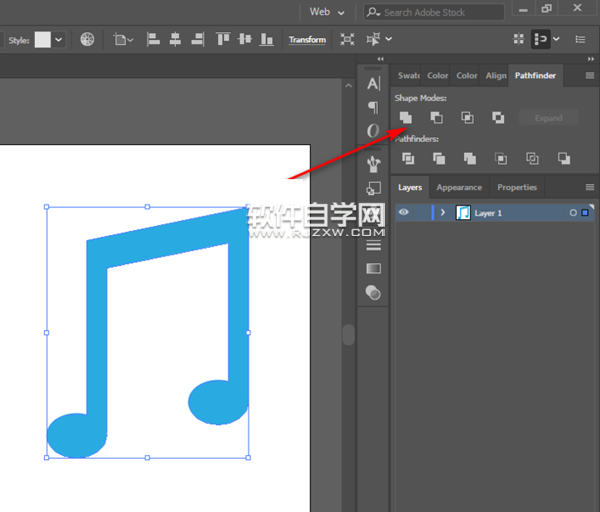Expand Layer 1 sublayers
600x512 pixels.
pos(442,213)
